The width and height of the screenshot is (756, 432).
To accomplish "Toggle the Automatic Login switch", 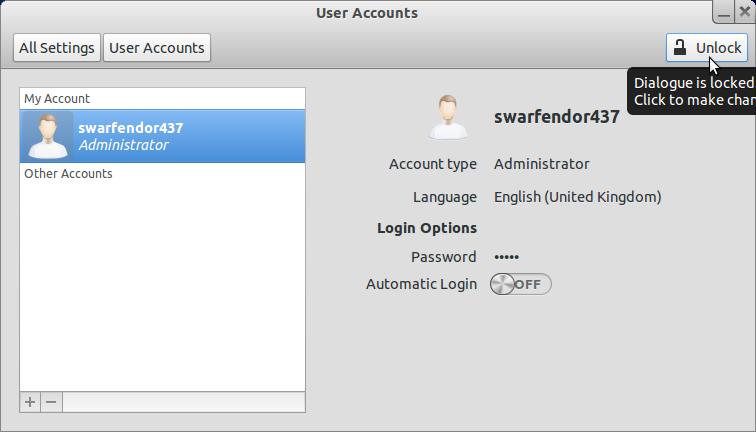I will (520, 284).
